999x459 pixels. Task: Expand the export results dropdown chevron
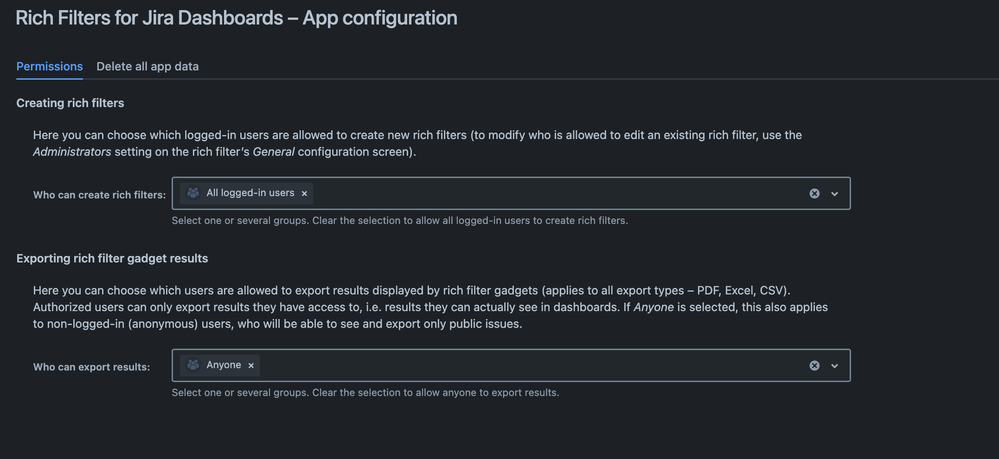click(835, 366)
